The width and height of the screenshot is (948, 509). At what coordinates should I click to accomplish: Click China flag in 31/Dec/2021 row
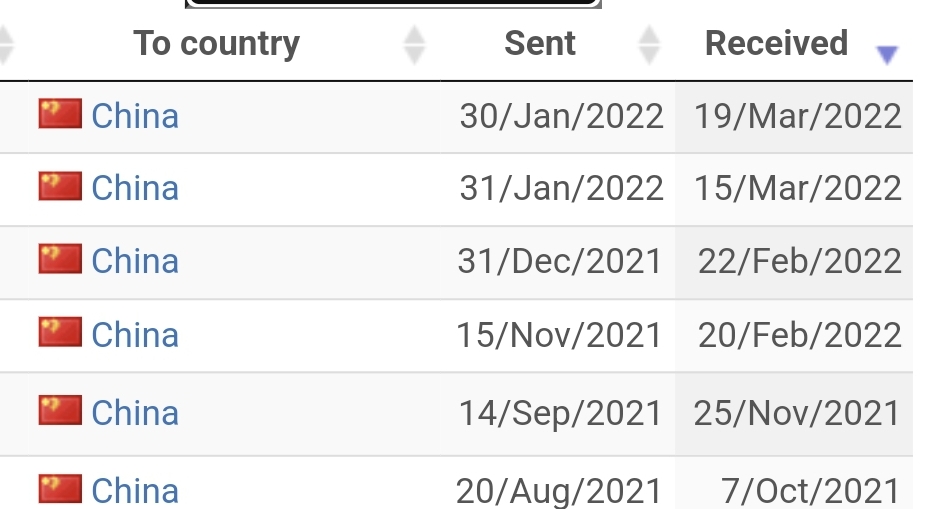tap(60, 259)
